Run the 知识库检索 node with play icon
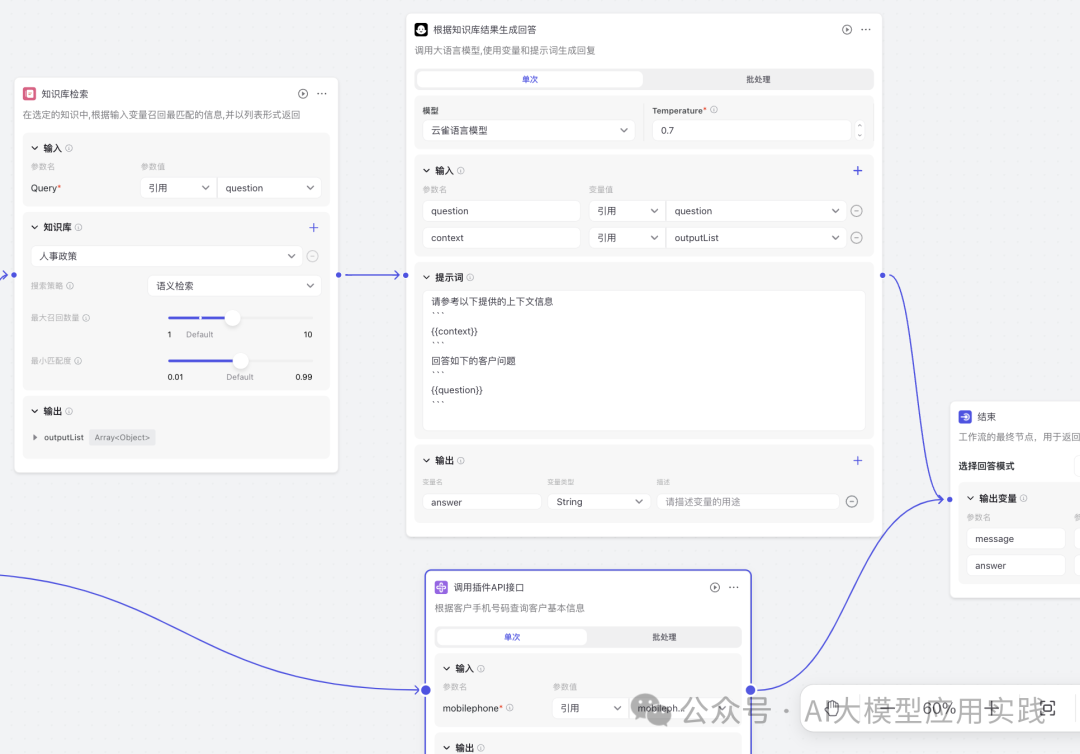This screenshot has width=1080, height=754. pyautogui.click(x=303, y=94)
